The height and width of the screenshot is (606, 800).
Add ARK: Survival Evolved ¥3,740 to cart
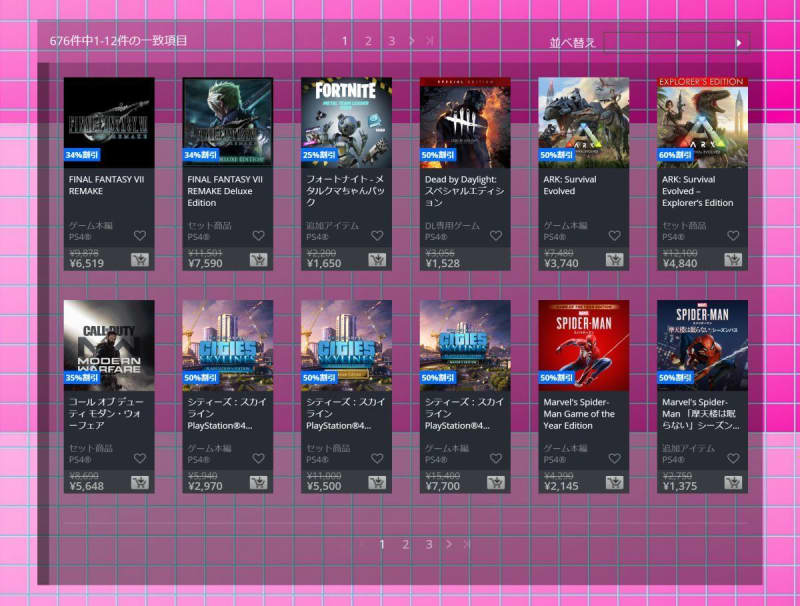click(614, 260)
